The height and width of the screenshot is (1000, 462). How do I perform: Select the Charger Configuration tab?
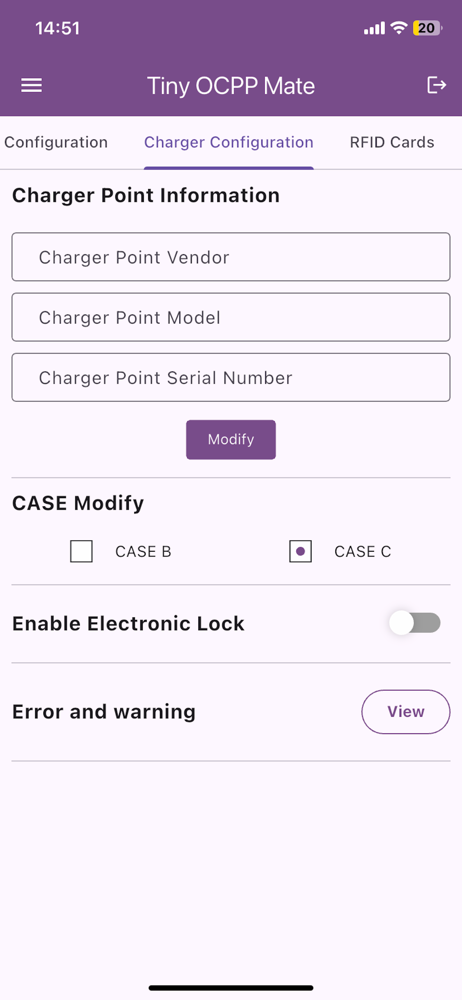click(228, 142)
